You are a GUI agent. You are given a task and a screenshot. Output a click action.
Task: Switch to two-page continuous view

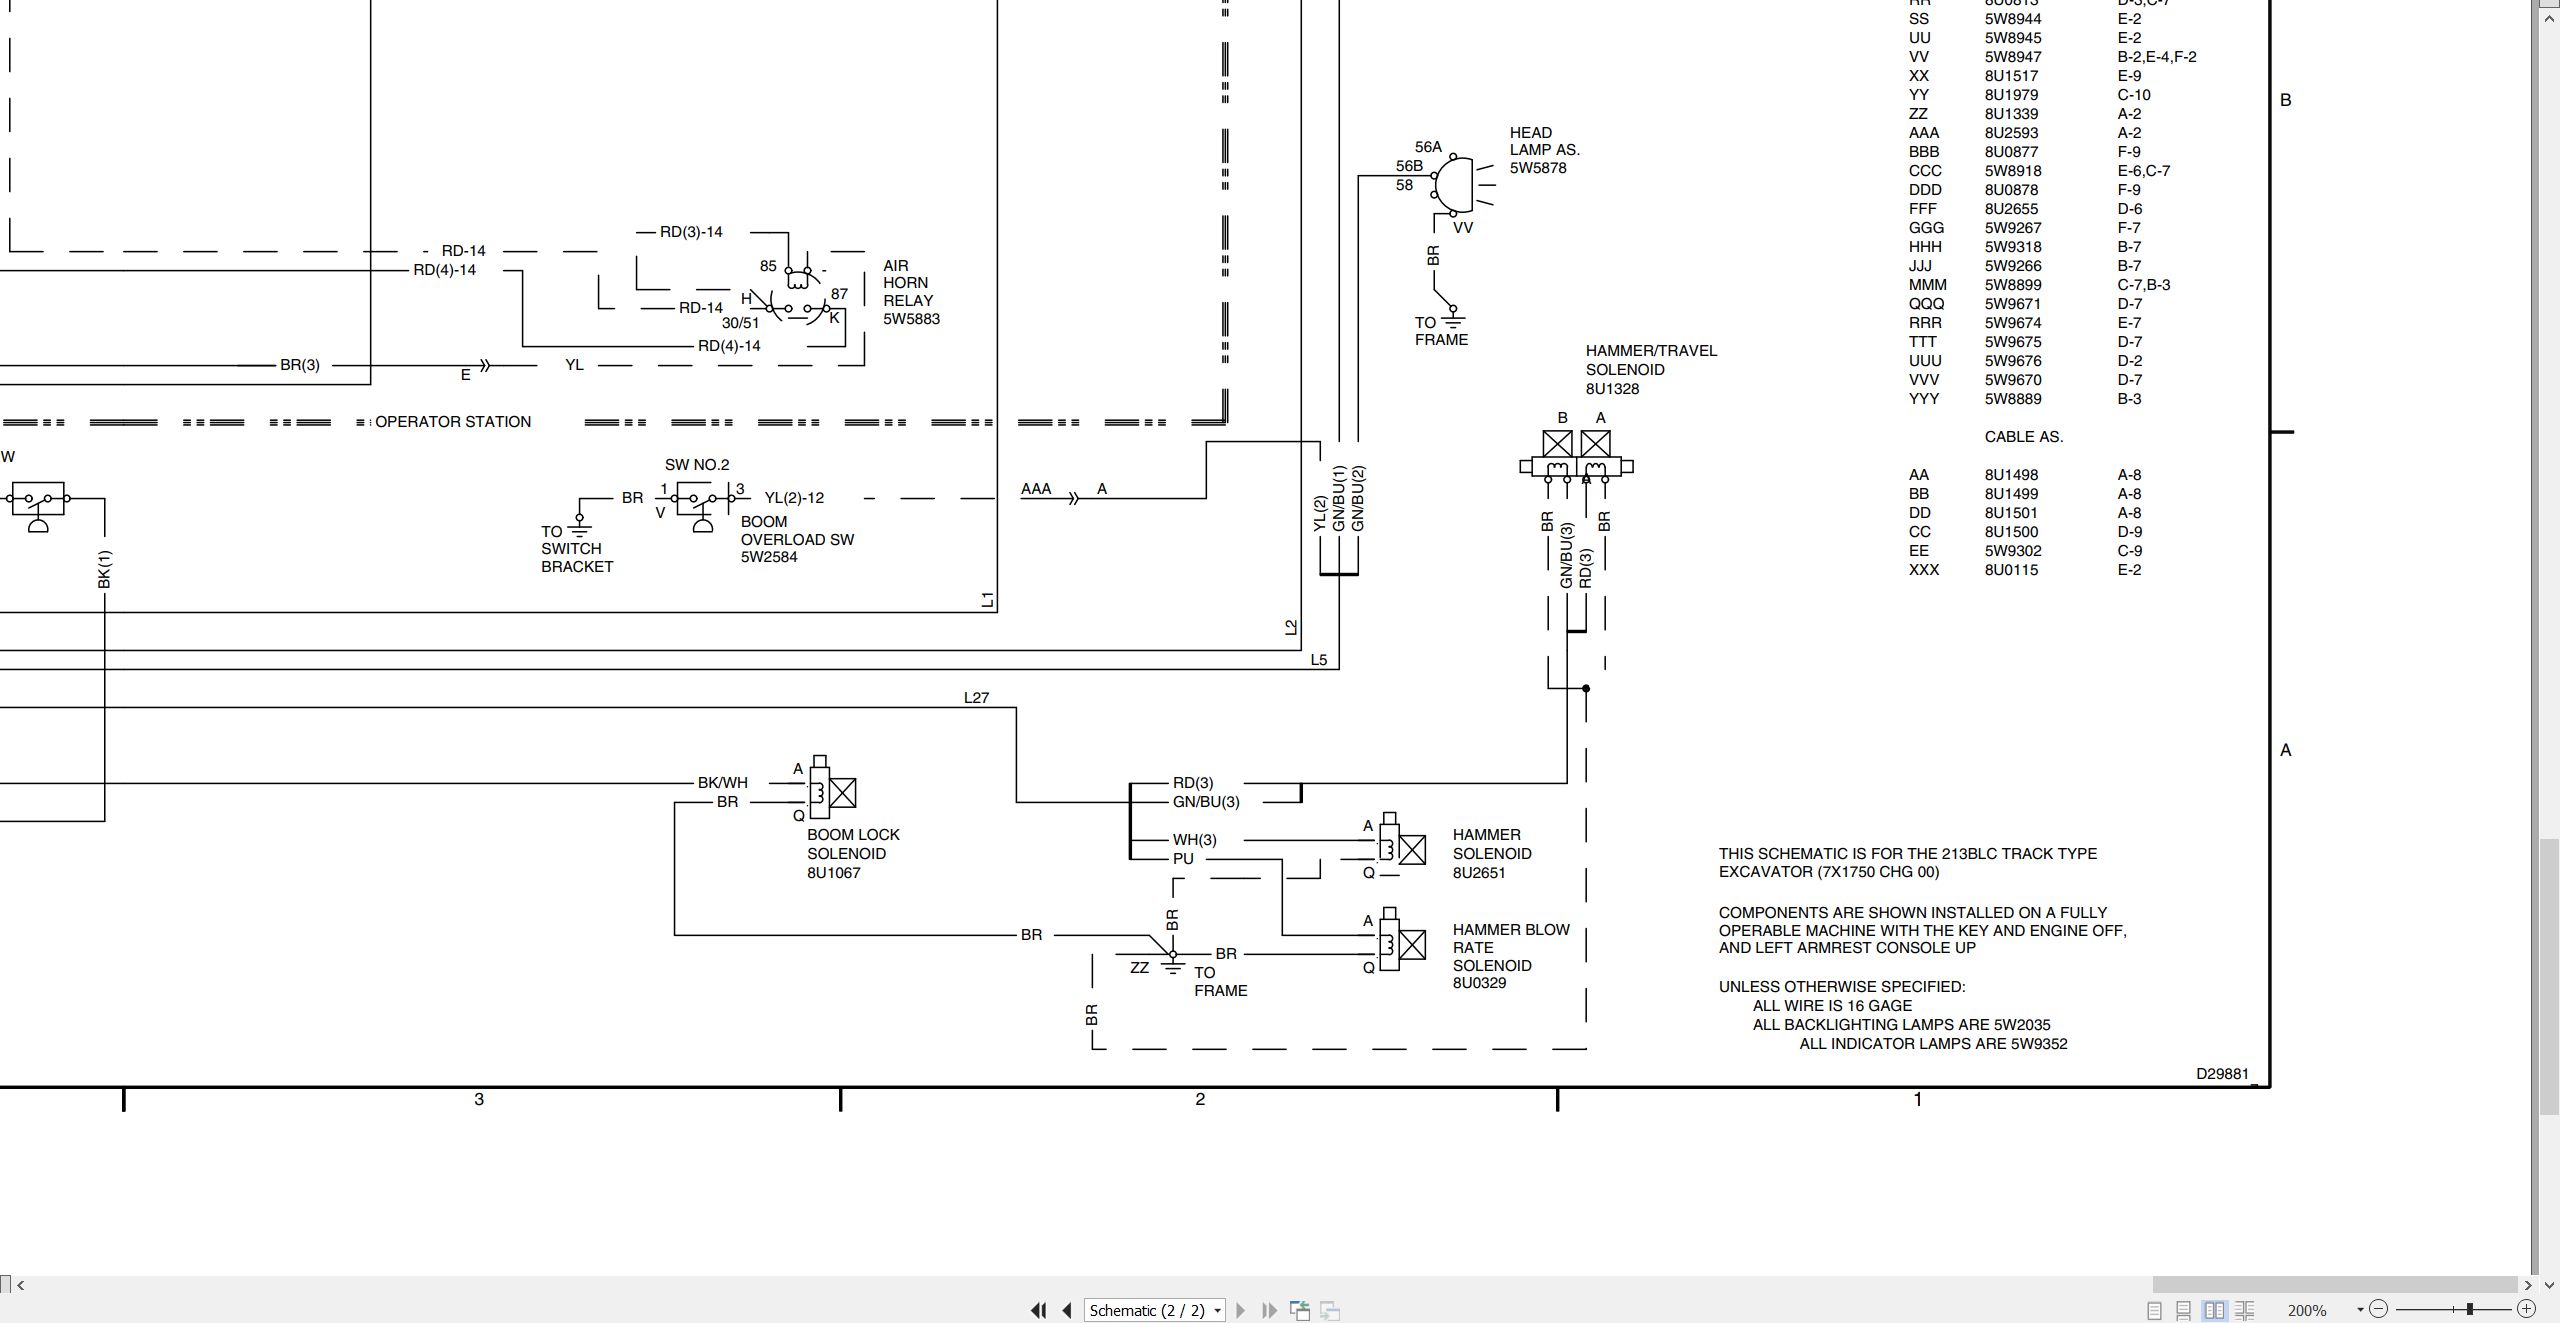[x=2244, y=1310]
